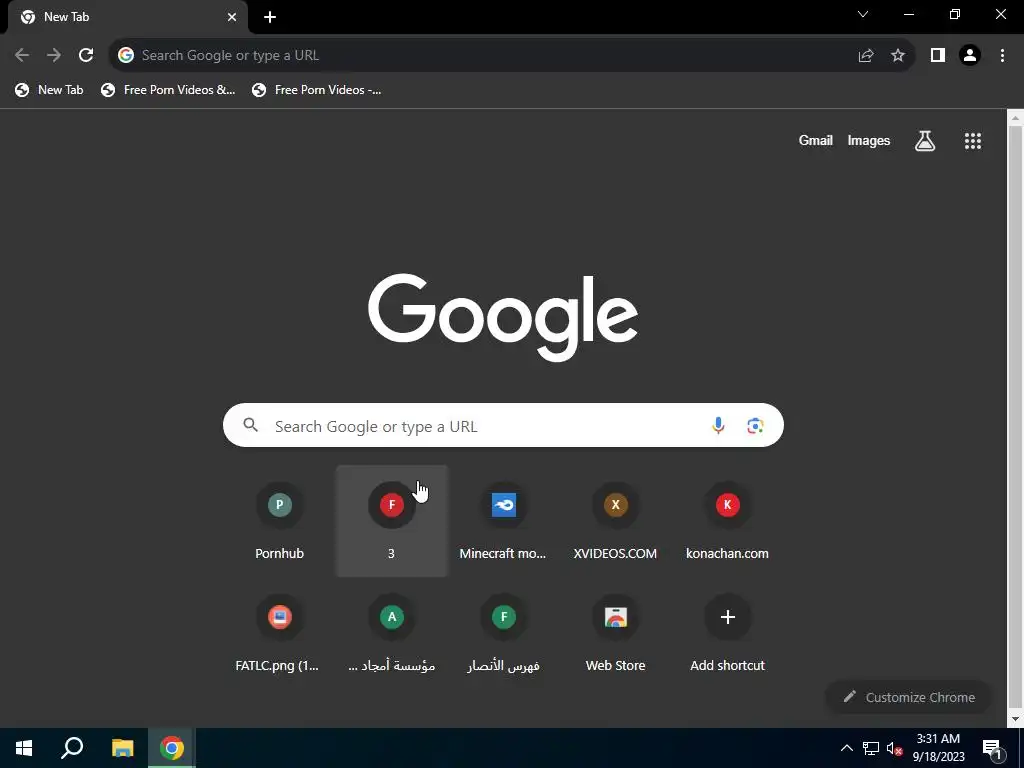This screenshot has width=1024, height=768.
Task: Open the فهرس الأنصار shortcut
Action: click(x=503, y=633)
